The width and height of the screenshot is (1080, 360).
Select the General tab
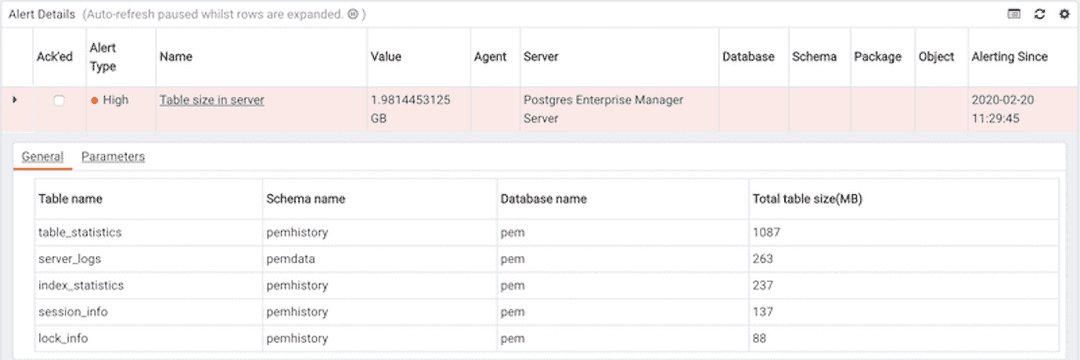click(43, 157)
